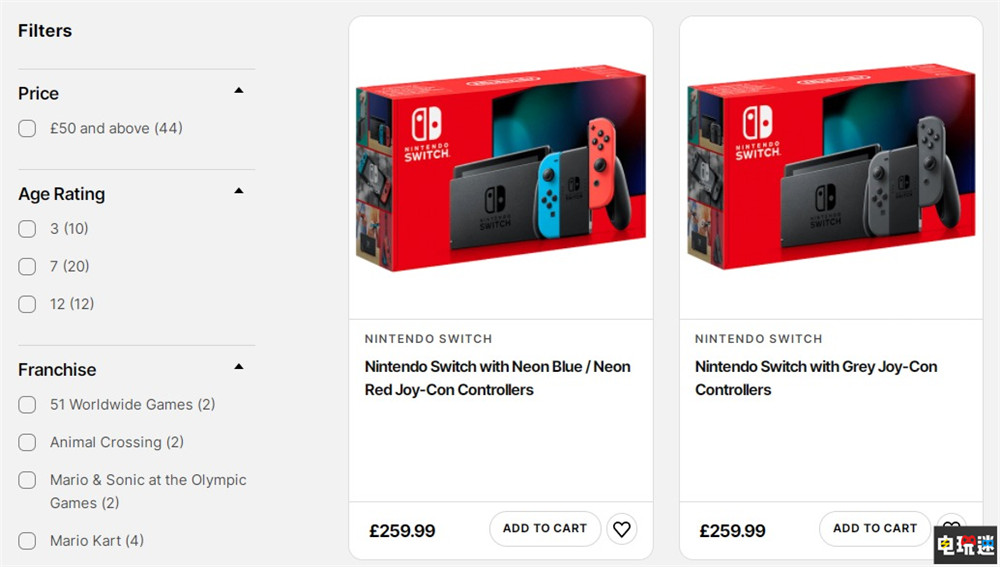Click the Neon Blue/Red Switch box image

click(x=501, y=168)
